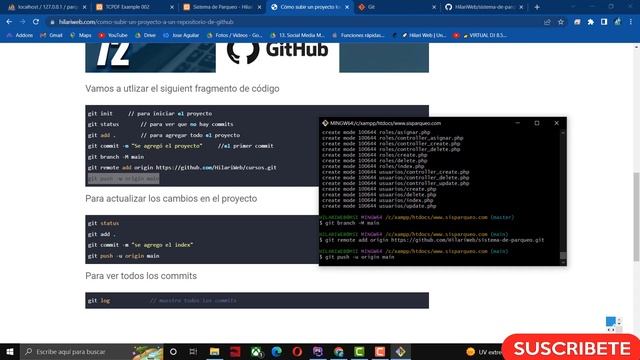Viewport: 640px width, 360px height.
Task: Open green Camtasia icon on taskbar
Action: pos(359,351)
